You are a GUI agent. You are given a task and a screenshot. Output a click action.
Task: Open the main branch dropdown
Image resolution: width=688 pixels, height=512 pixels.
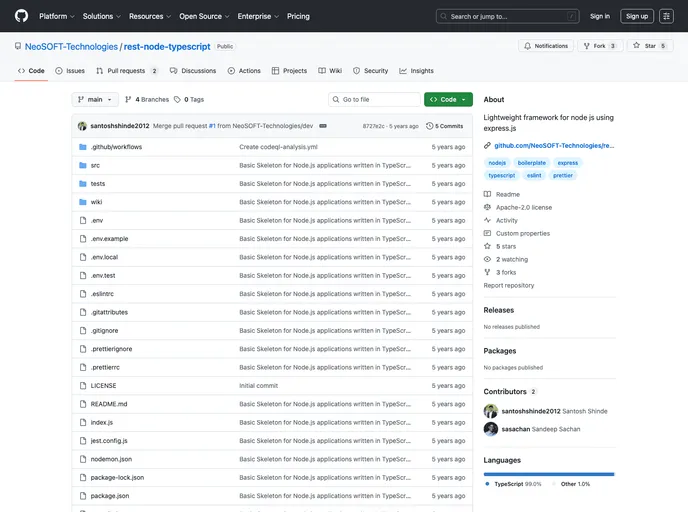pyautogui.click(x=95, y=100)
